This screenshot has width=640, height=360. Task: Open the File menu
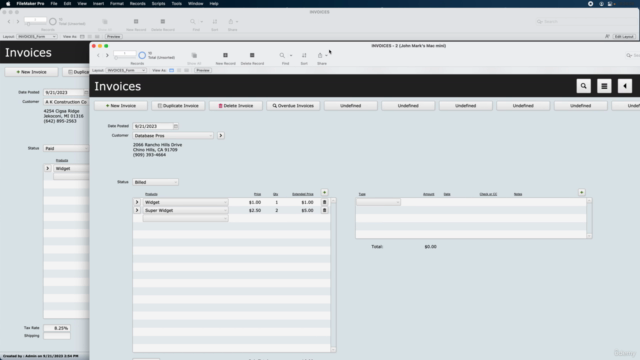54,4
